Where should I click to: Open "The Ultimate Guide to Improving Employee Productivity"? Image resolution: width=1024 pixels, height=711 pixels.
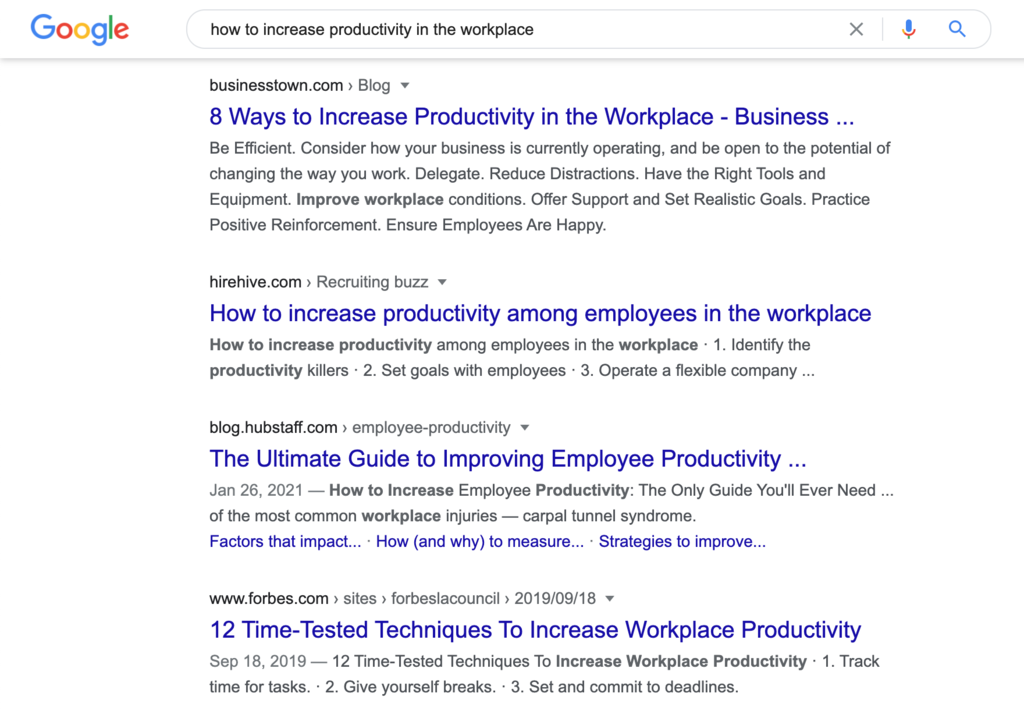(x=508, y=459)
